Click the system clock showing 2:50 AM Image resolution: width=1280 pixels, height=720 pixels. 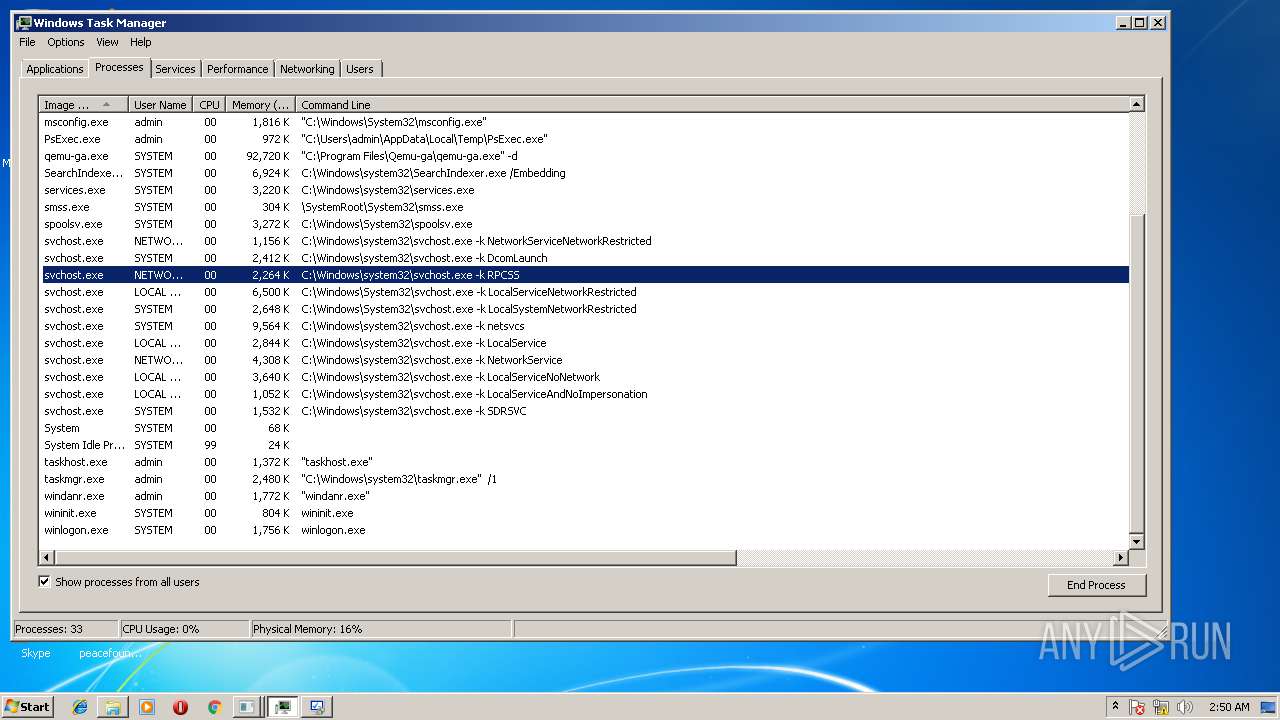(x=1228, y=707)
